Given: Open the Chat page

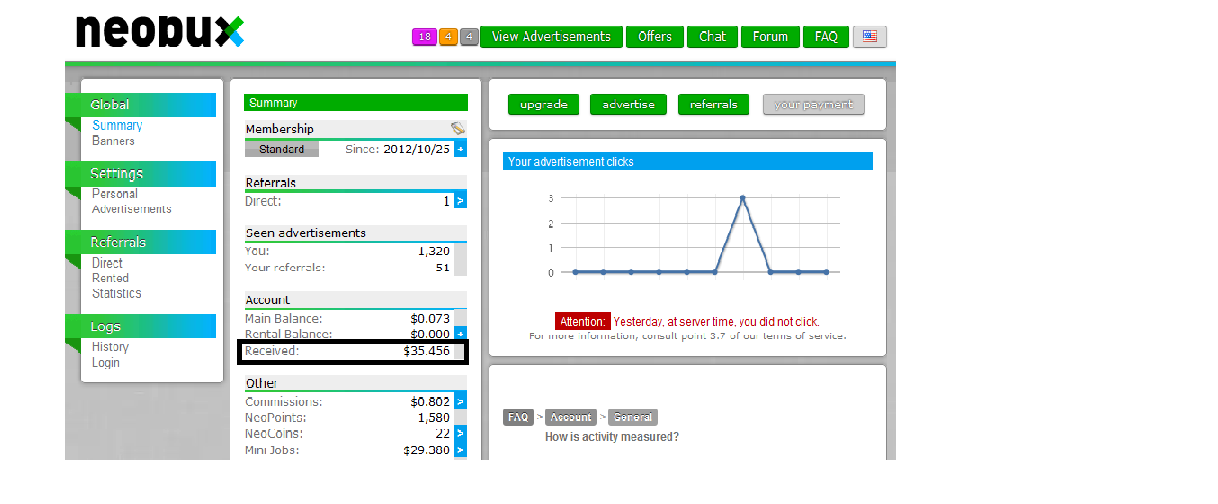Looking at the screenshot, I should [x=712, y=37].
